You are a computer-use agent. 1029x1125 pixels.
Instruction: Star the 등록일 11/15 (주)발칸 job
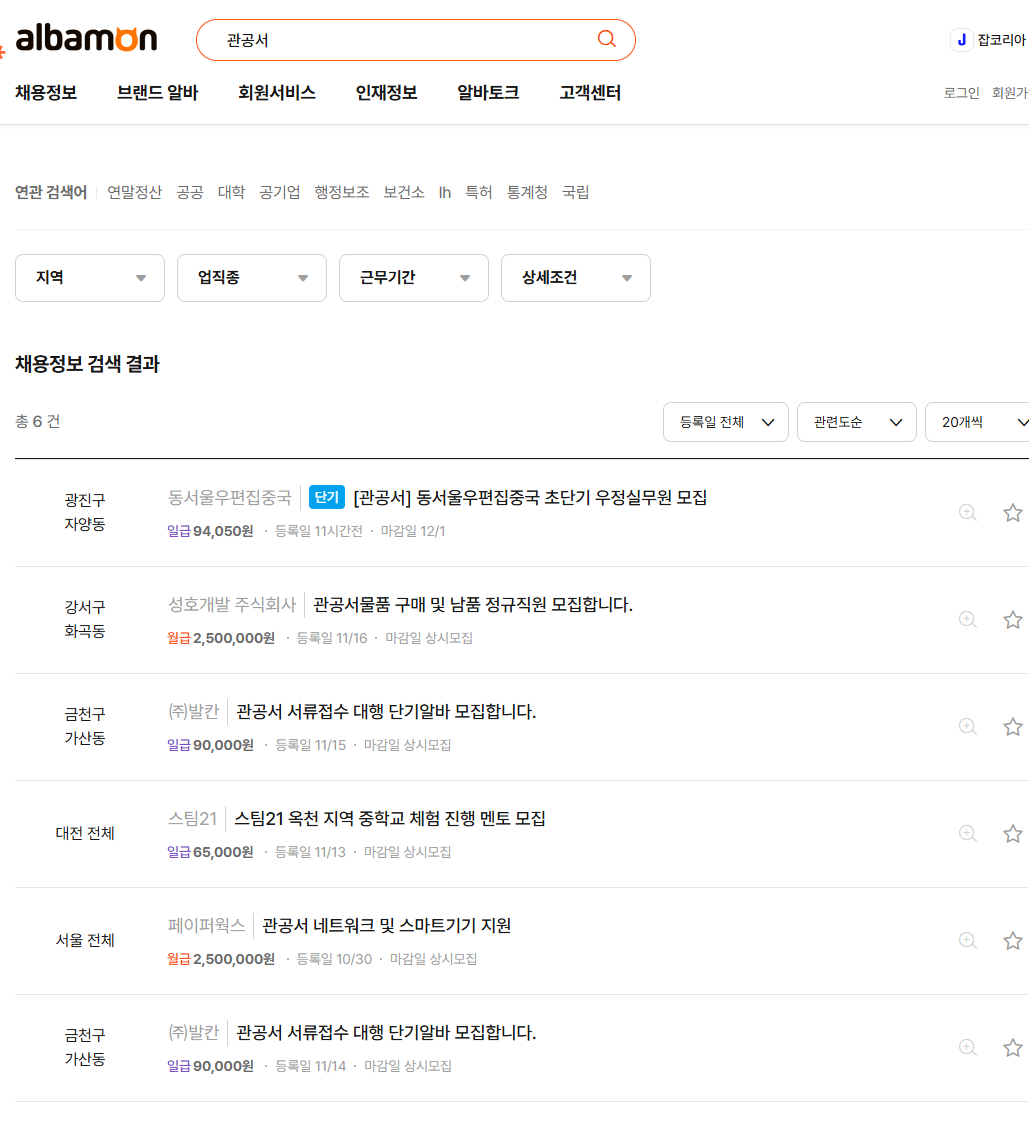coord(1012,726)
